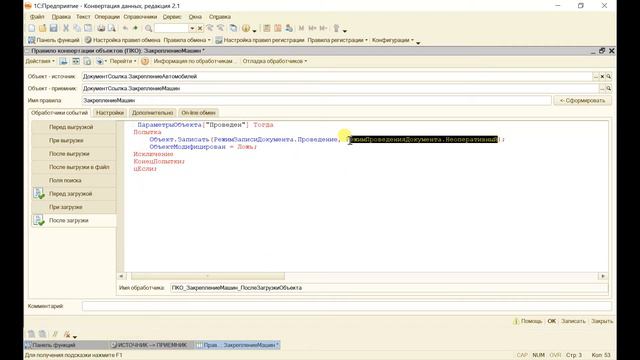Open the Операции menu
This screenshot has width=640, height=360.
tap(107, 17)
